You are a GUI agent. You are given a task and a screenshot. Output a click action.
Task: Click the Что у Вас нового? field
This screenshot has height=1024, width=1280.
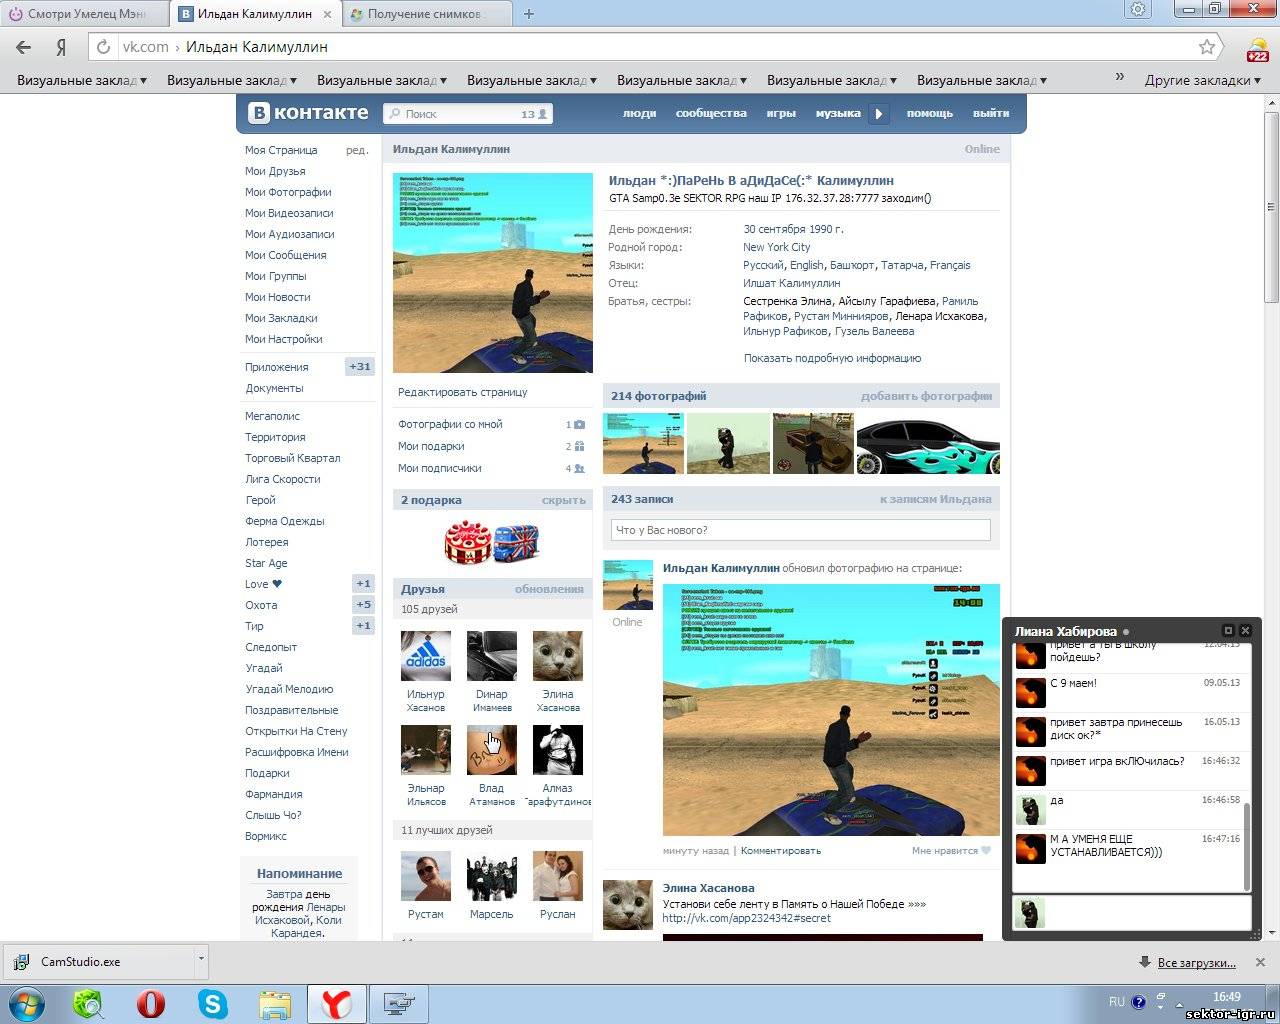(x=800, y=530)
